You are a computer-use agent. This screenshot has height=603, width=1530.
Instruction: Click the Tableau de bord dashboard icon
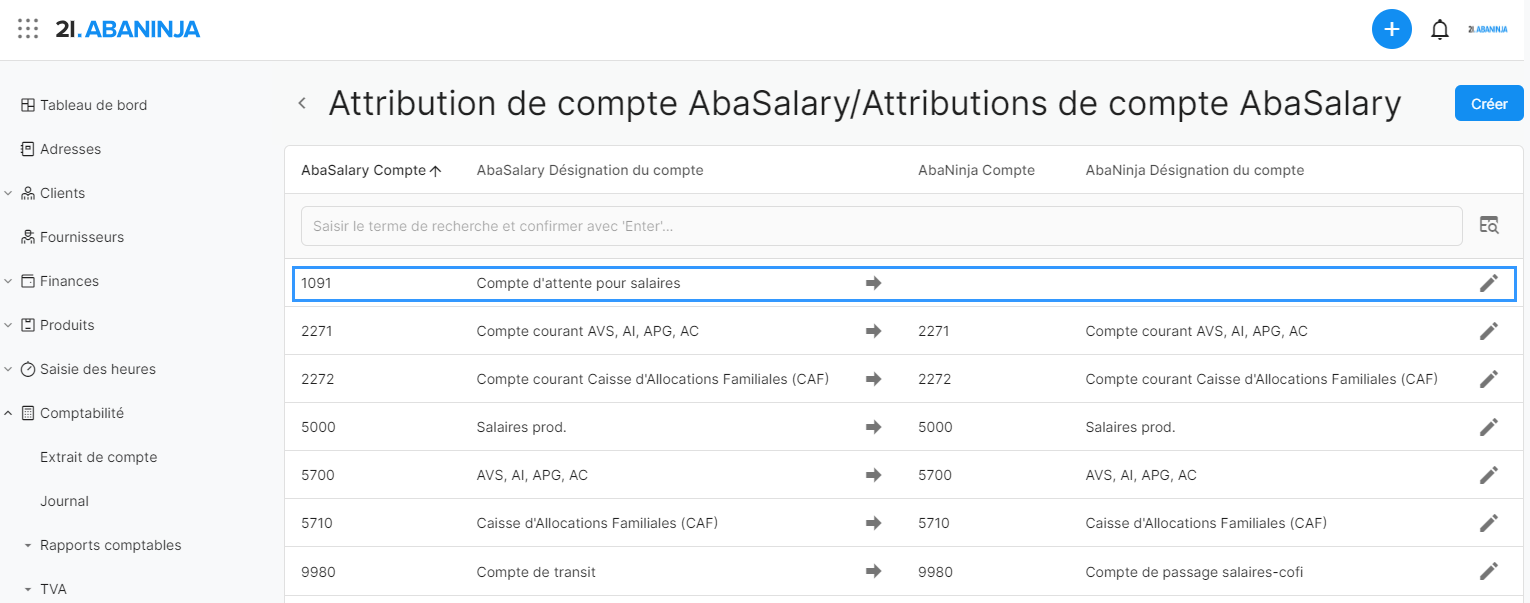[28, 105]
